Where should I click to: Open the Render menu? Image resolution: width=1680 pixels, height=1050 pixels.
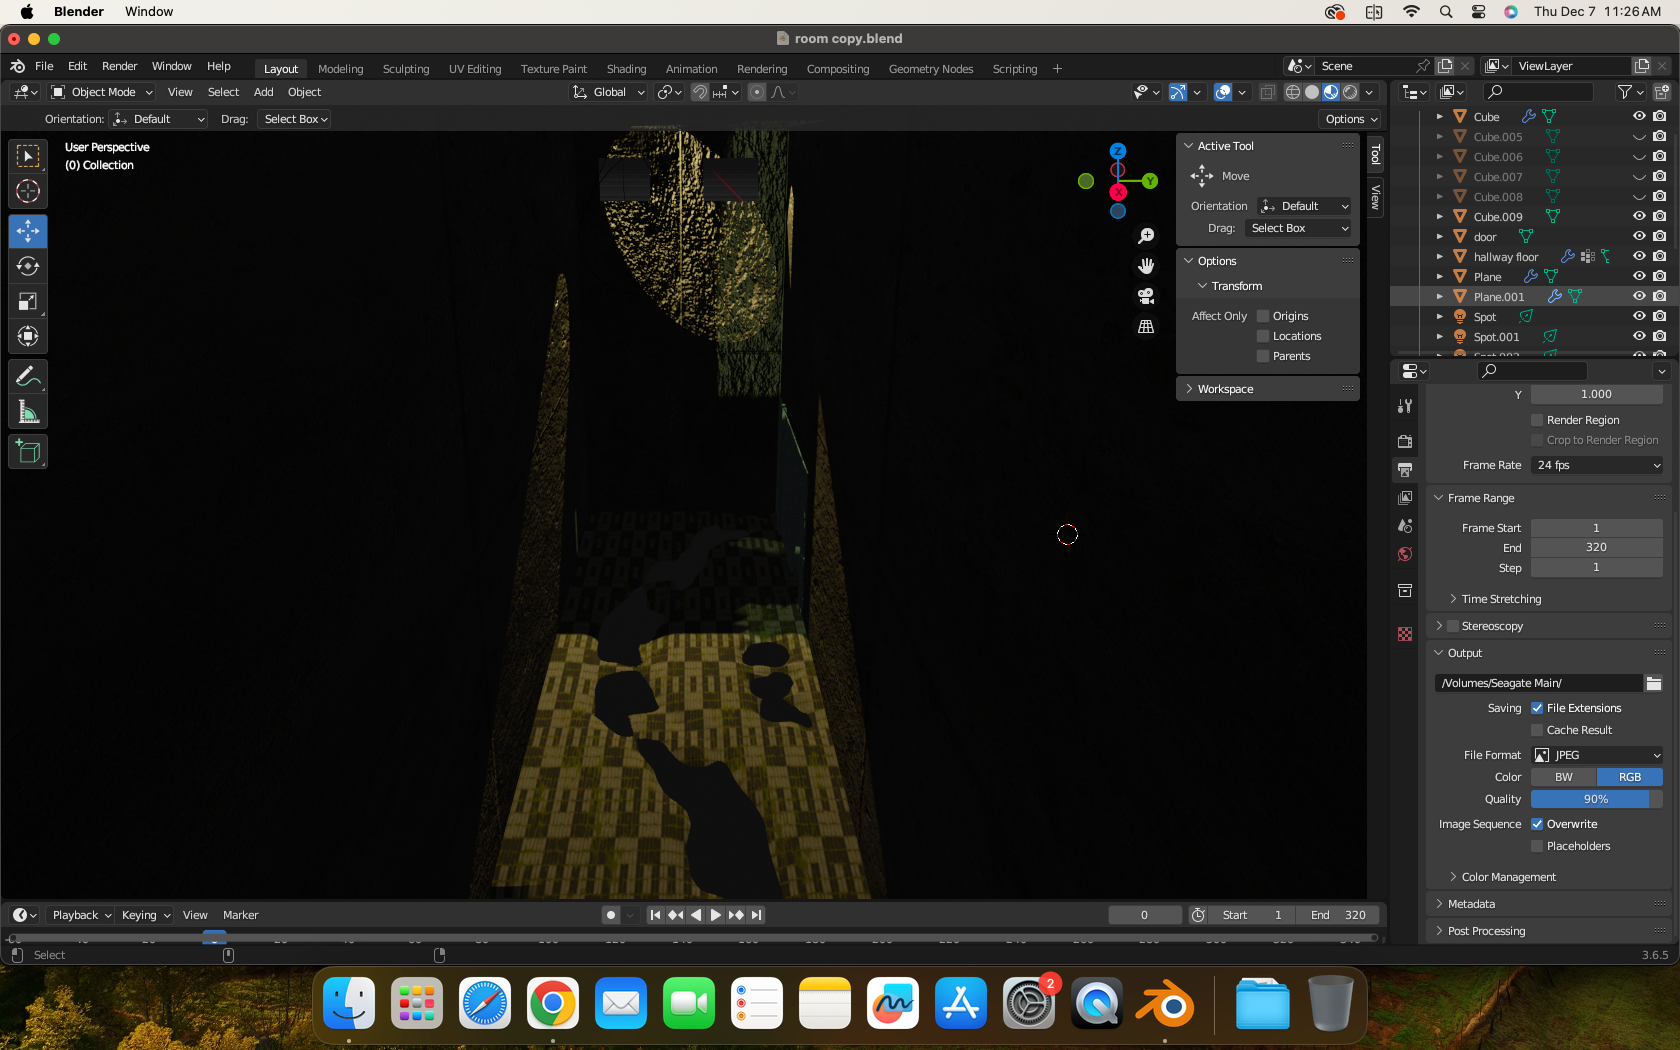click(119, 66)
